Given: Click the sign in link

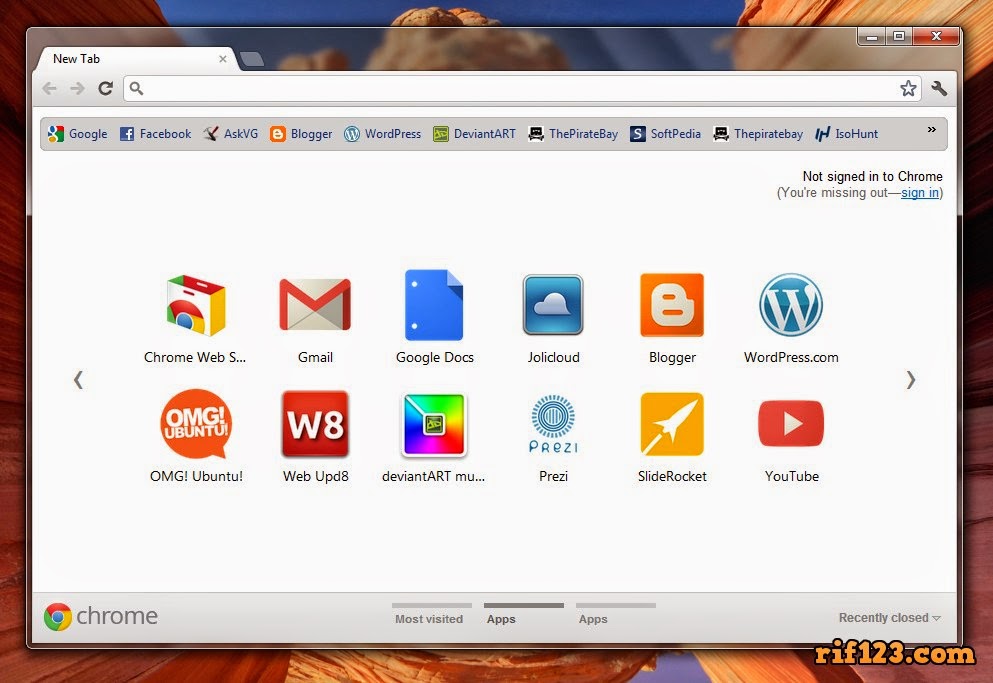Looking at the screenshot, I should (920, 193).
